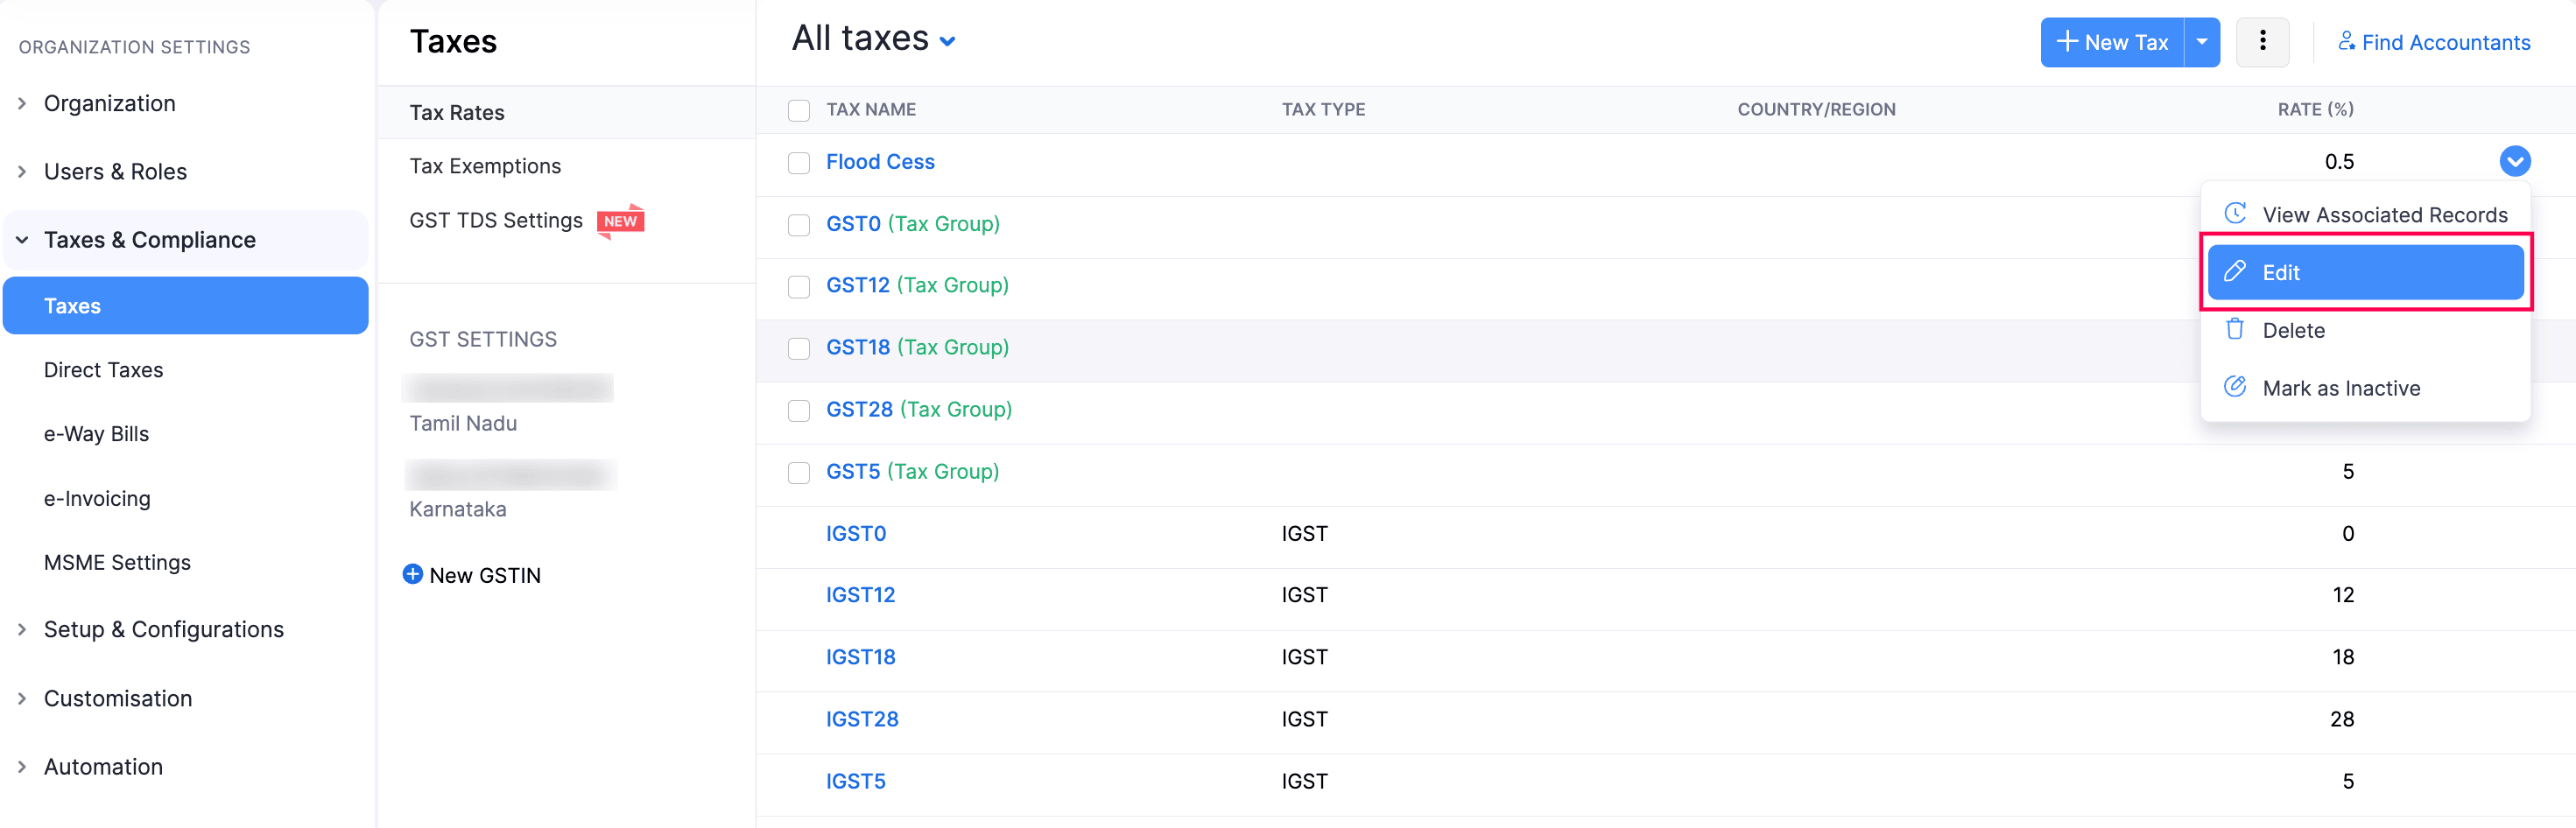The height and width of the screenshot is (828, 2576).
Task: Click the New Tax button
Action: coord(2112,42)
